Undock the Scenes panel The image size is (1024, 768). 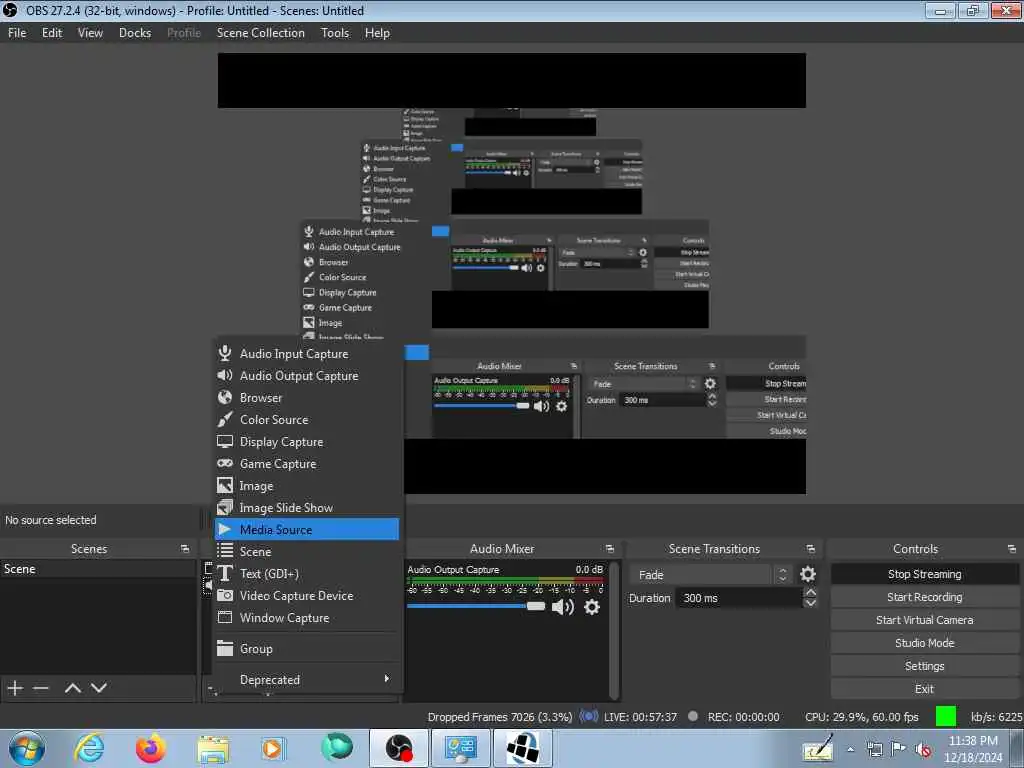(185, 549)
